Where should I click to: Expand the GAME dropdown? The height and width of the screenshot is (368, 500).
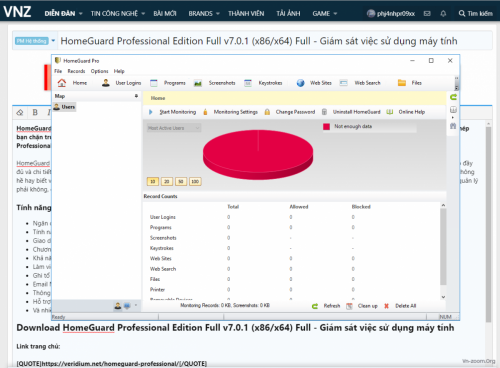pyautogui.click(x=335, y=14)
